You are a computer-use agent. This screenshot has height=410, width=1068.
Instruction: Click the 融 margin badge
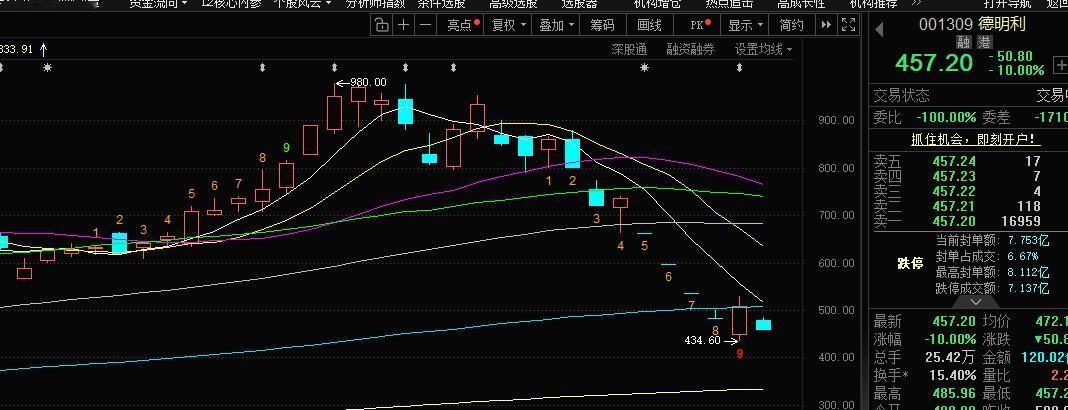(963, 42)
